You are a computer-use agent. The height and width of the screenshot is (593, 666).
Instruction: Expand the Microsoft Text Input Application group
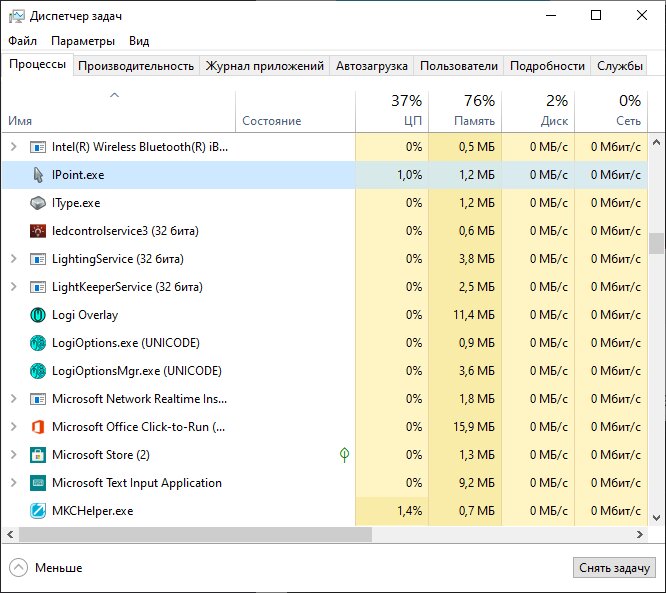(14, 483)
